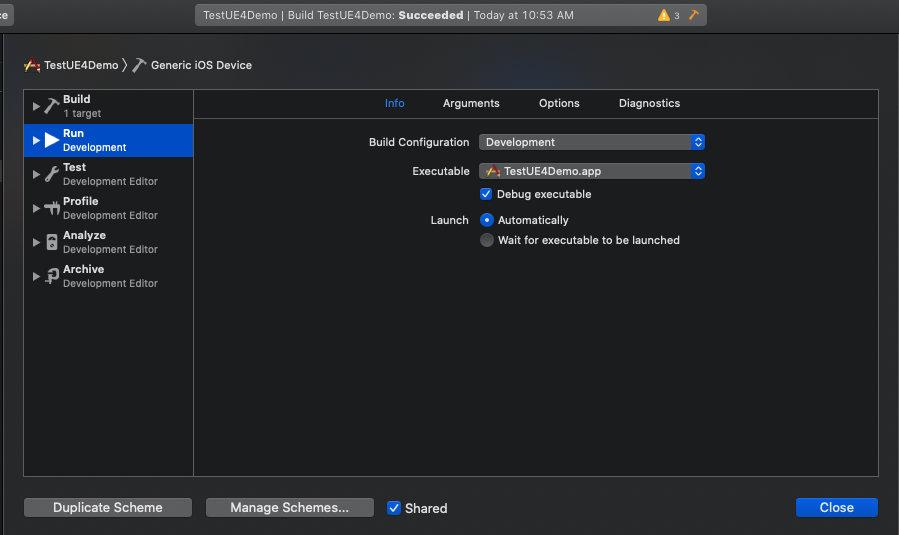Click the yellow warning icon in title bar
The height and width of the screenshot is (535, 899).
click(x=664, y=15)
